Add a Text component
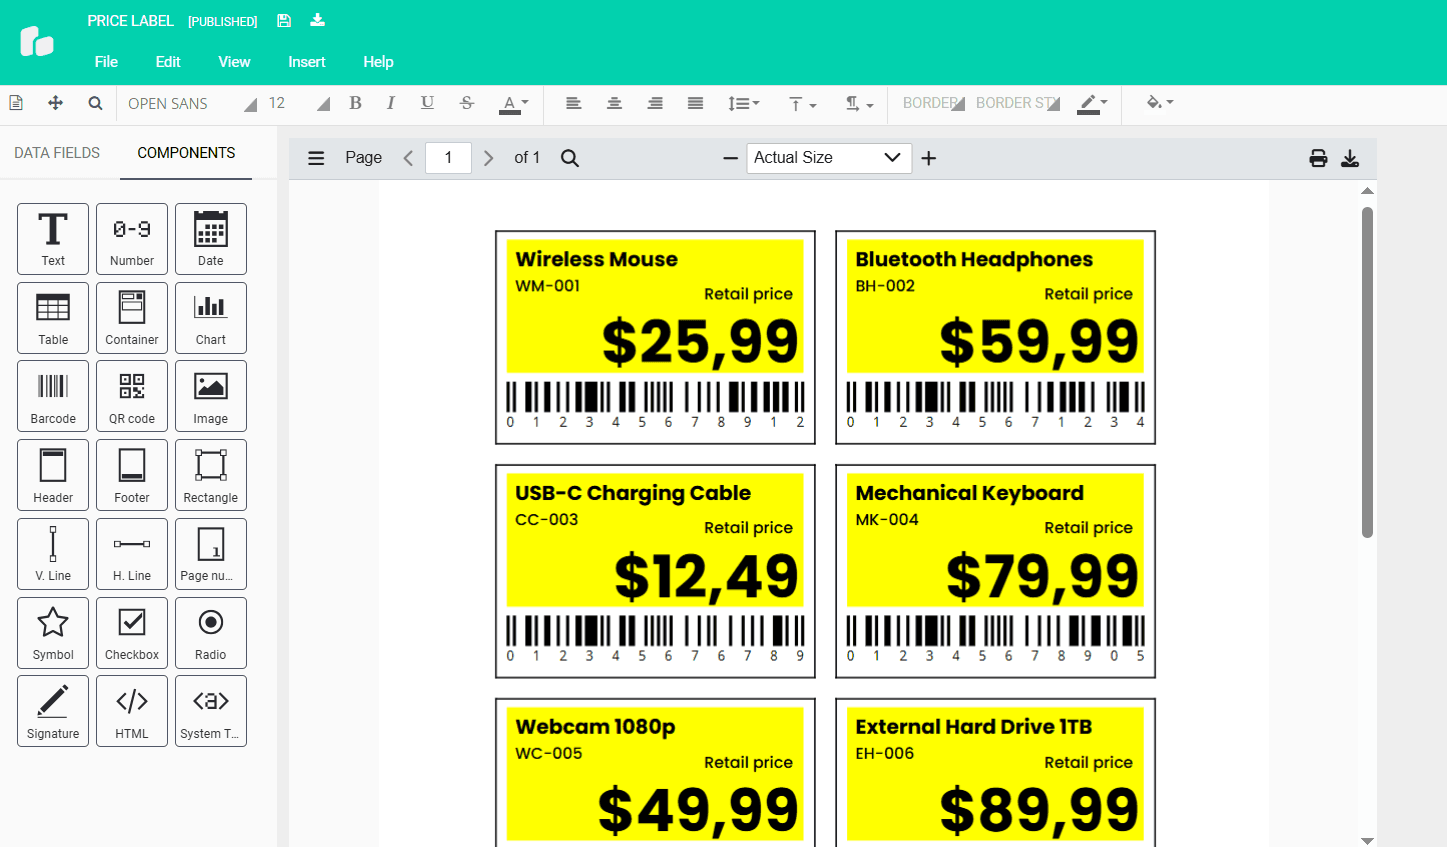The width and height of the screenshot is (1447, 847). (53, 239)
